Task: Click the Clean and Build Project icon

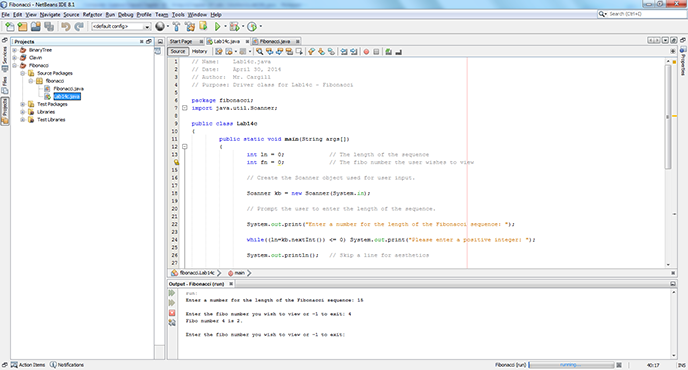Action: [x=190, y=26]
